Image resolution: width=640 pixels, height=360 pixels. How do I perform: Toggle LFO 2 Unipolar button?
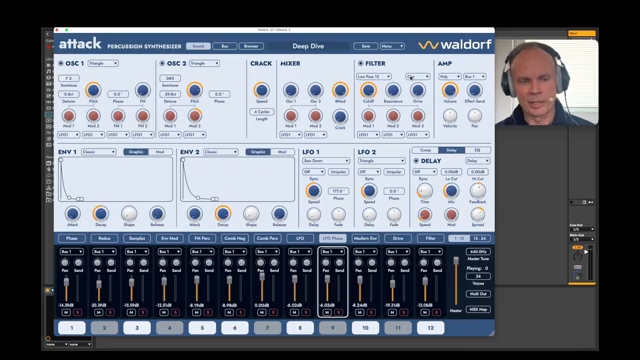(x=394, y=172)
